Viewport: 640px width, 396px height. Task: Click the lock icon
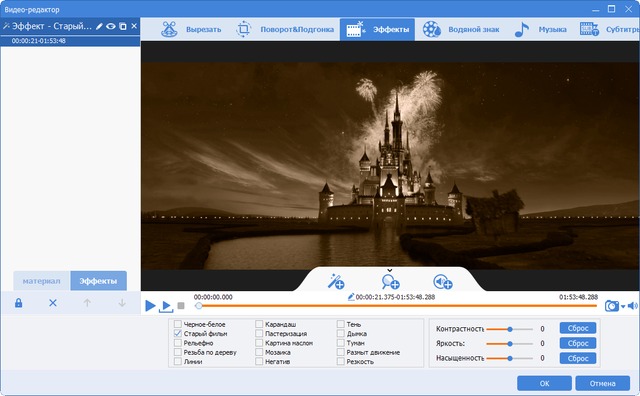(18, 303)
